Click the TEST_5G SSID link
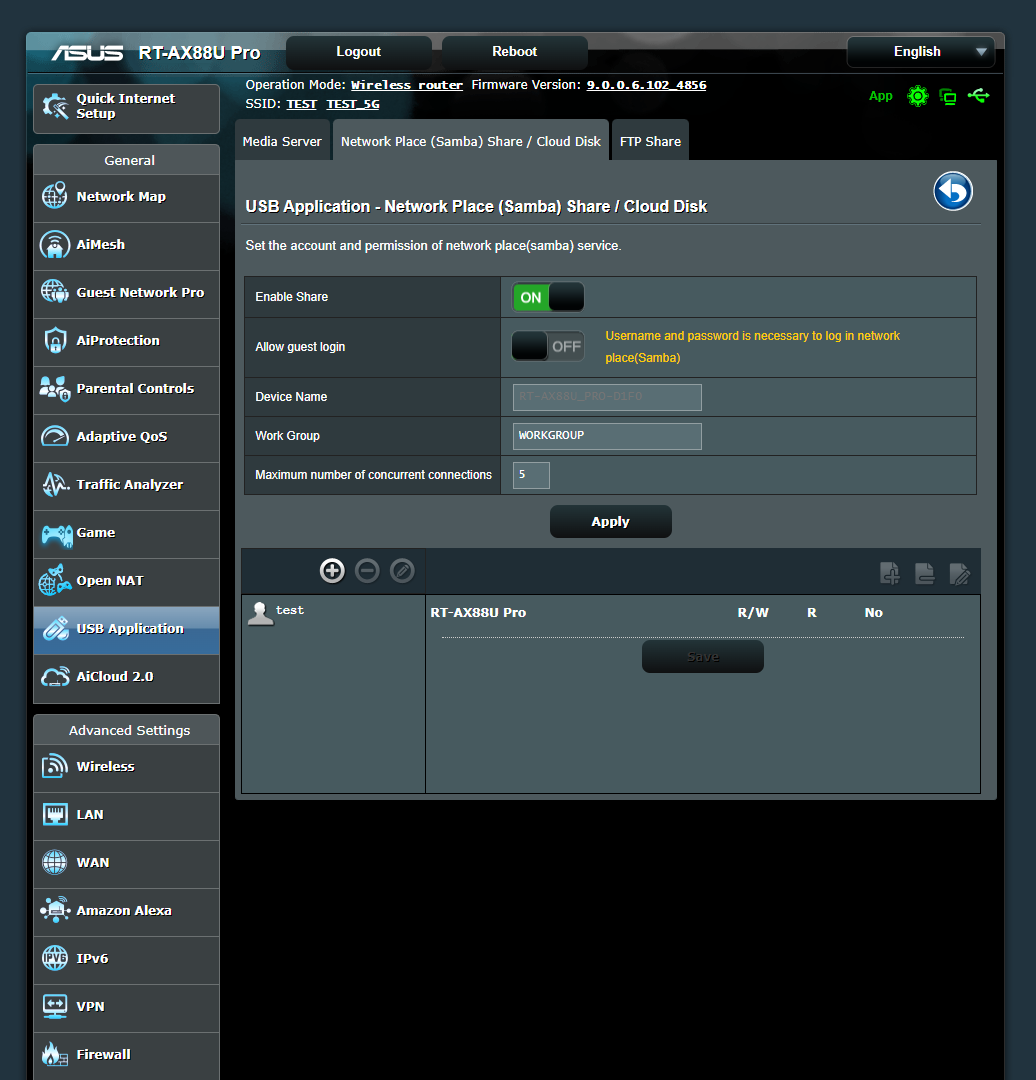 click(x=353, y=104)
